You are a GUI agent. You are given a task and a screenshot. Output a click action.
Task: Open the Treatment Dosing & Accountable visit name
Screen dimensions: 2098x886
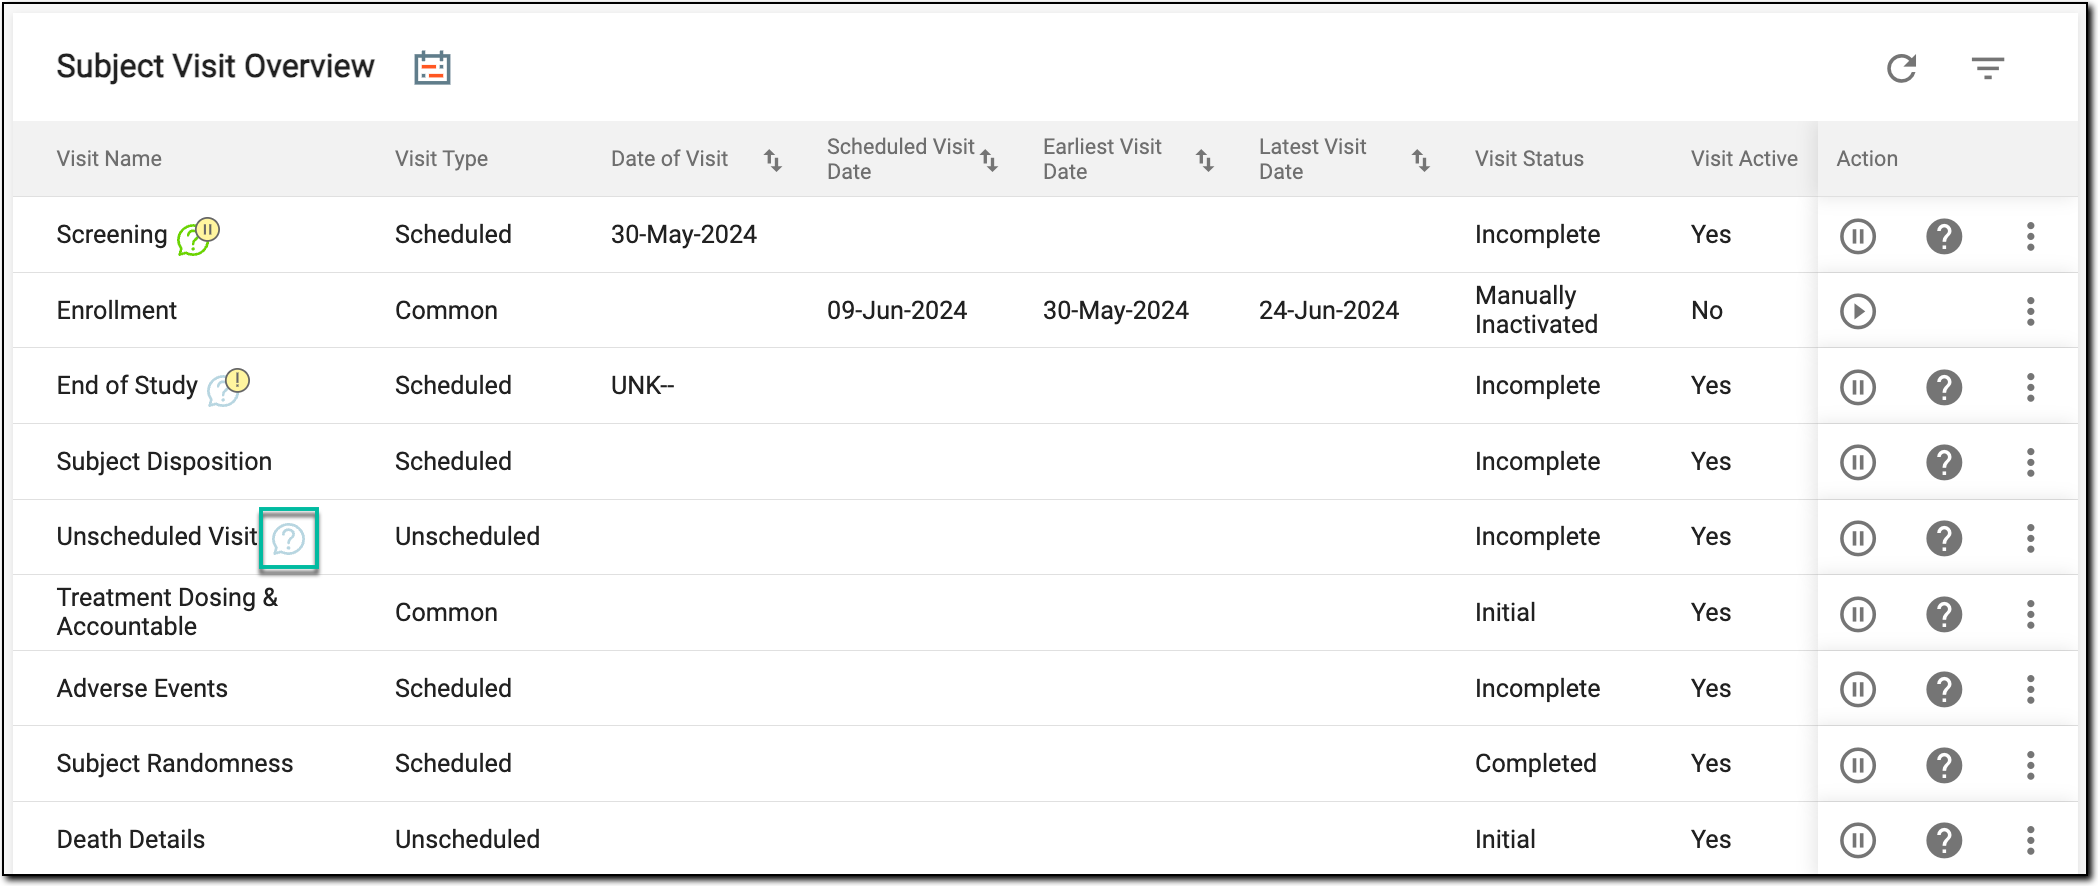pyautogui.click(x=167, y=612)
